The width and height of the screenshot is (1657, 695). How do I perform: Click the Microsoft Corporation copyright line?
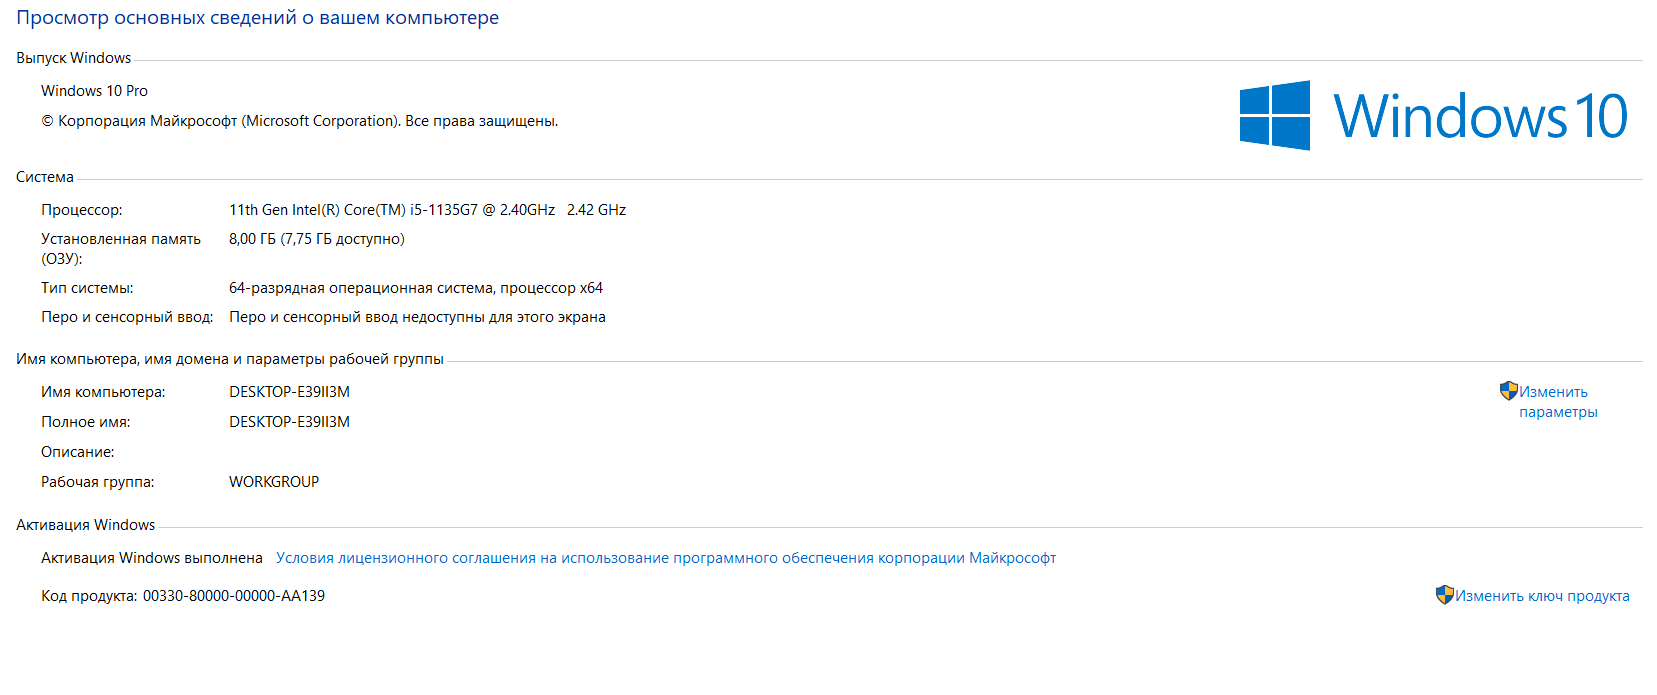pos(299,121)
